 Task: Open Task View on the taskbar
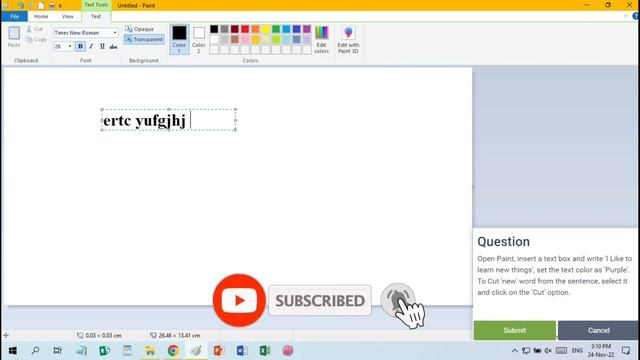58,351
